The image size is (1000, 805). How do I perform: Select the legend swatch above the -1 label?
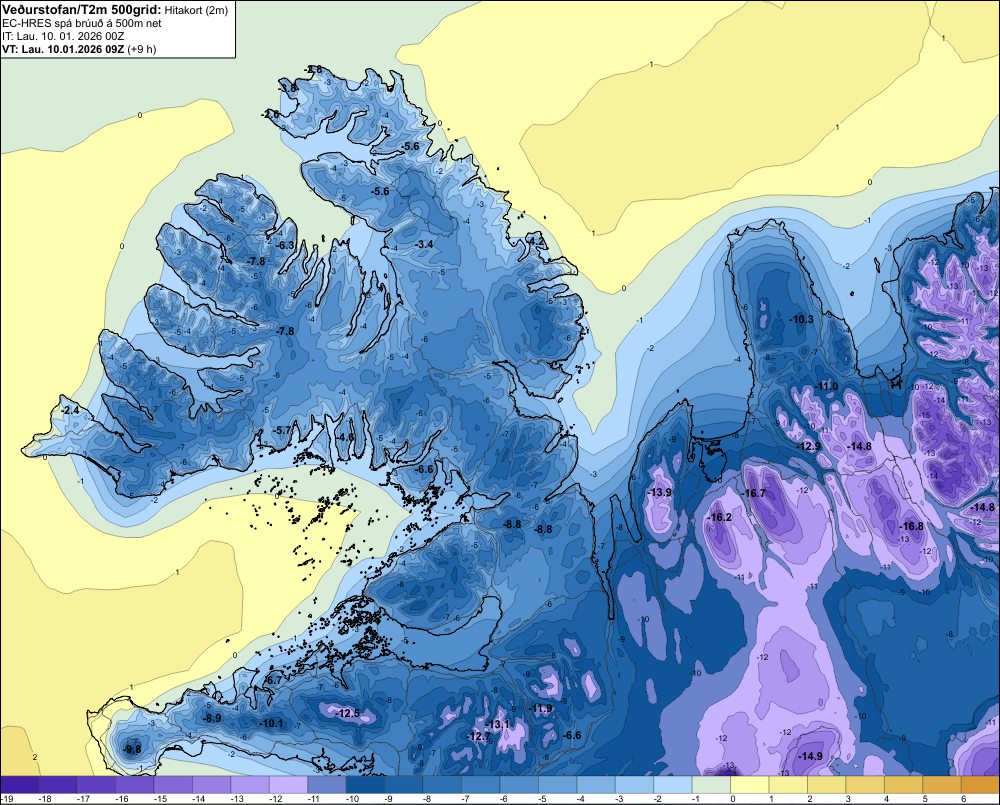tap(711, 785)
